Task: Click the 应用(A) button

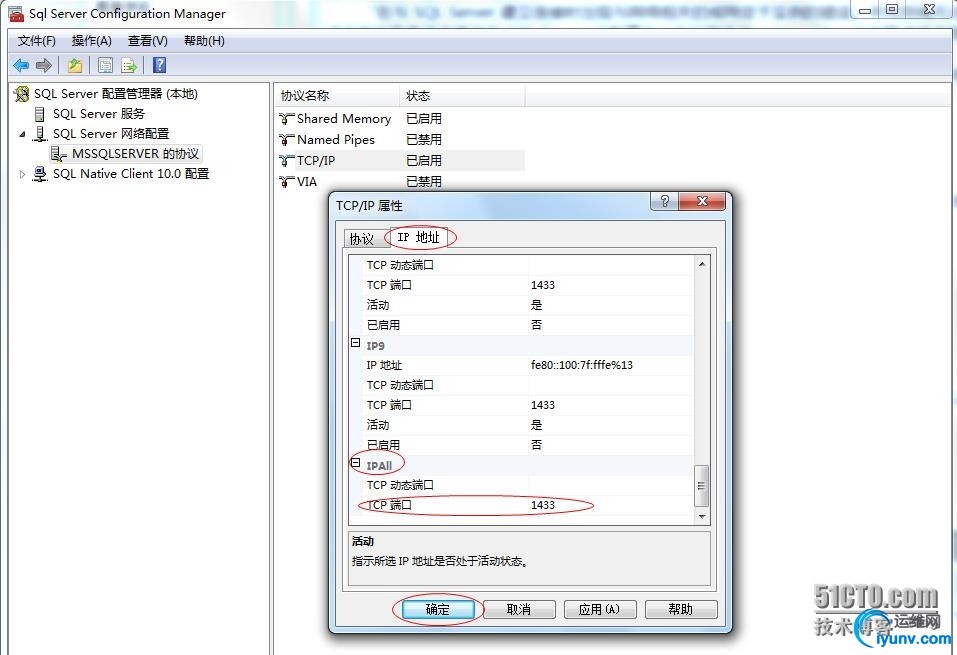Action: click(600, 609)
